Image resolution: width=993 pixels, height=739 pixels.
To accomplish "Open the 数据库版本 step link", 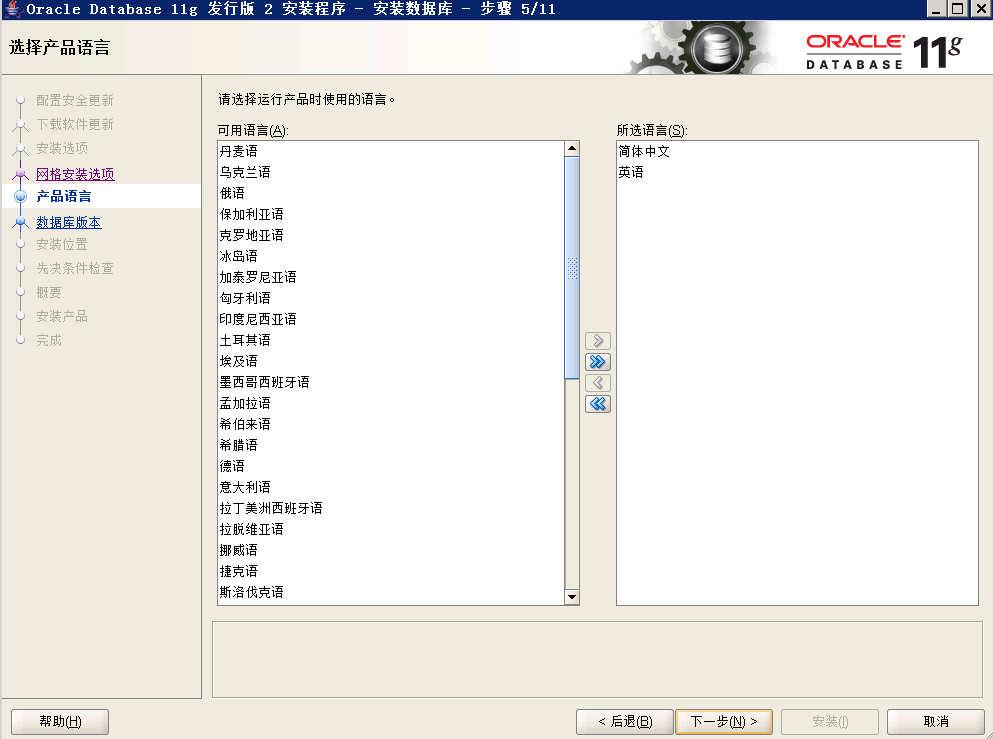I will pyautogui.click(x=68, y=222).
